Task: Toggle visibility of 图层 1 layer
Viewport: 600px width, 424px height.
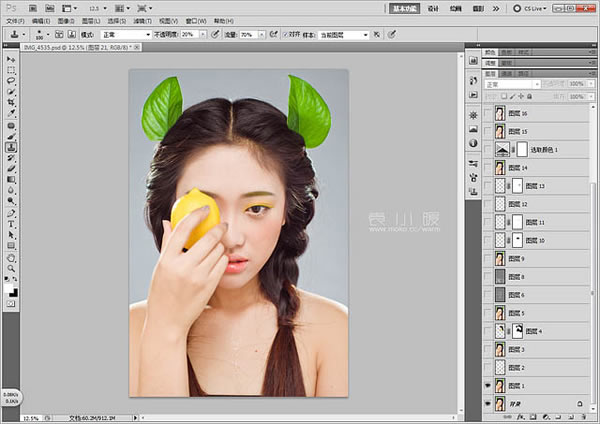Action: (x=487, y=385)
